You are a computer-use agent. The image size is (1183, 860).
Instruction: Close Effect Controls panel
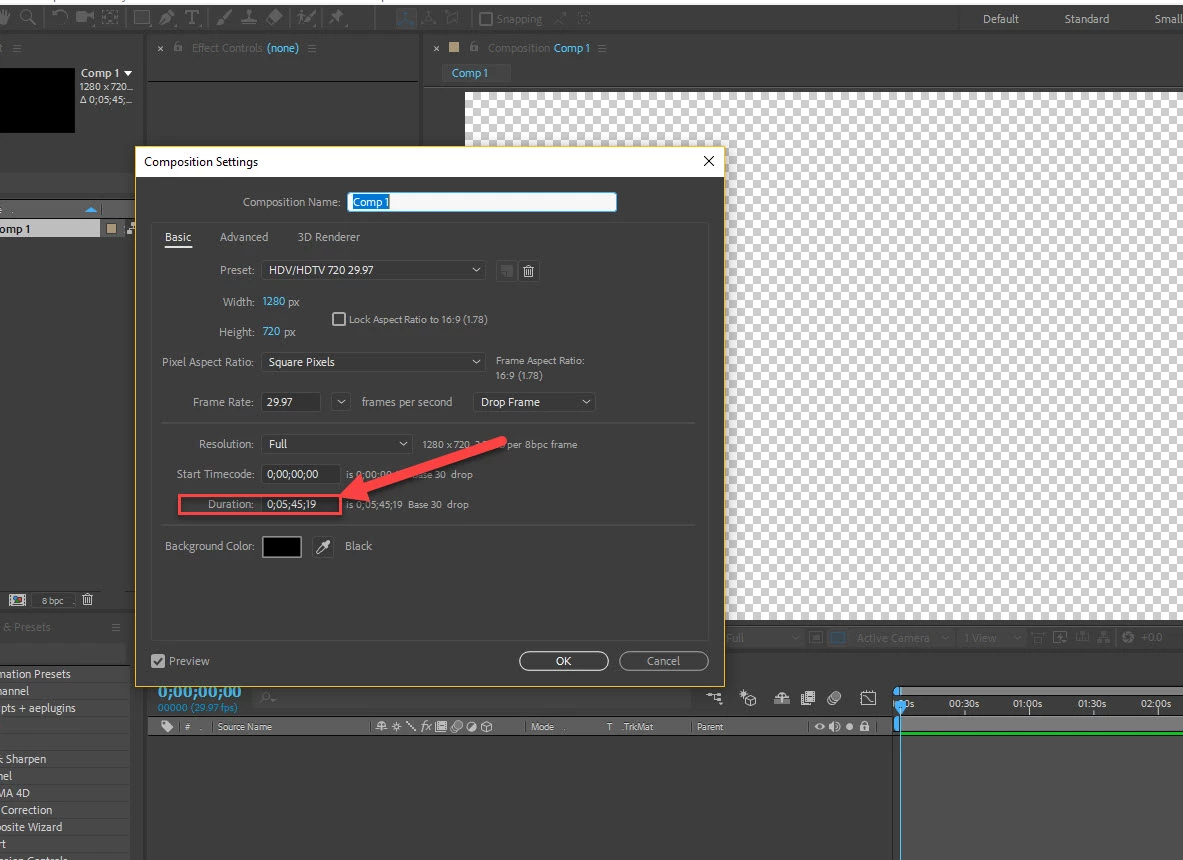tap(161, 48)
